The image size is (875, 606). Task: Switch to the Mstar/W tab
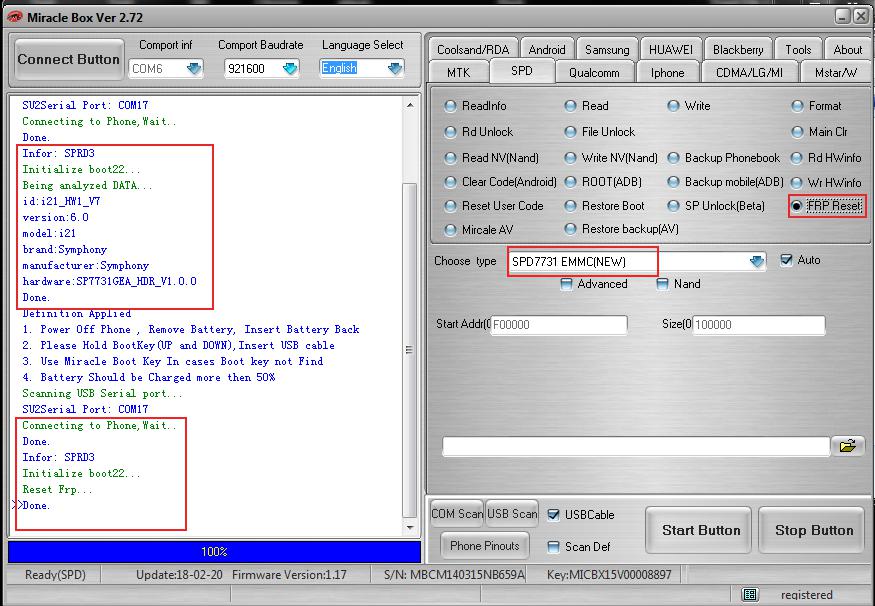click(835, 73)
